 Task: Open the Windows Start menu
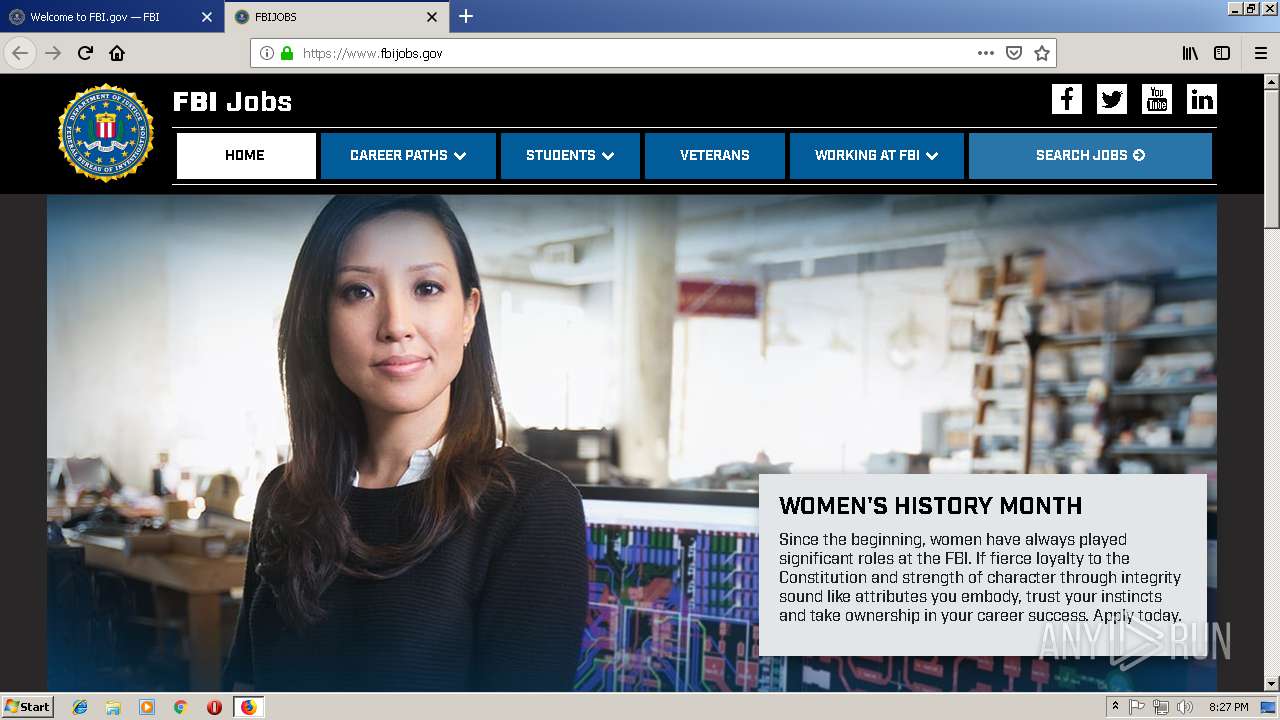point(28,707)
